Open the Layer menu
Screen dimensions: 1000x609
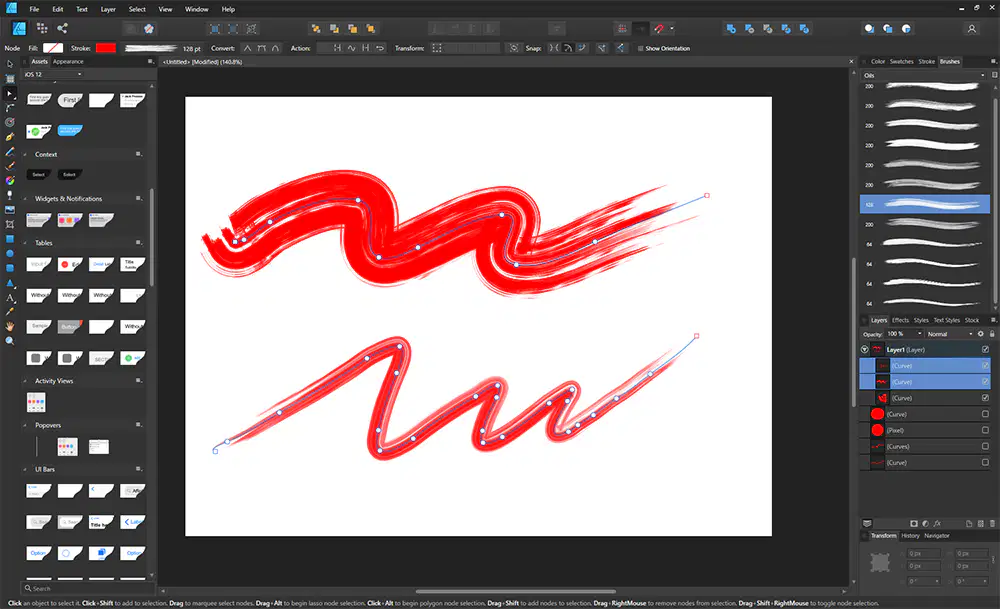pyautogui.click(x=108, y=9)
